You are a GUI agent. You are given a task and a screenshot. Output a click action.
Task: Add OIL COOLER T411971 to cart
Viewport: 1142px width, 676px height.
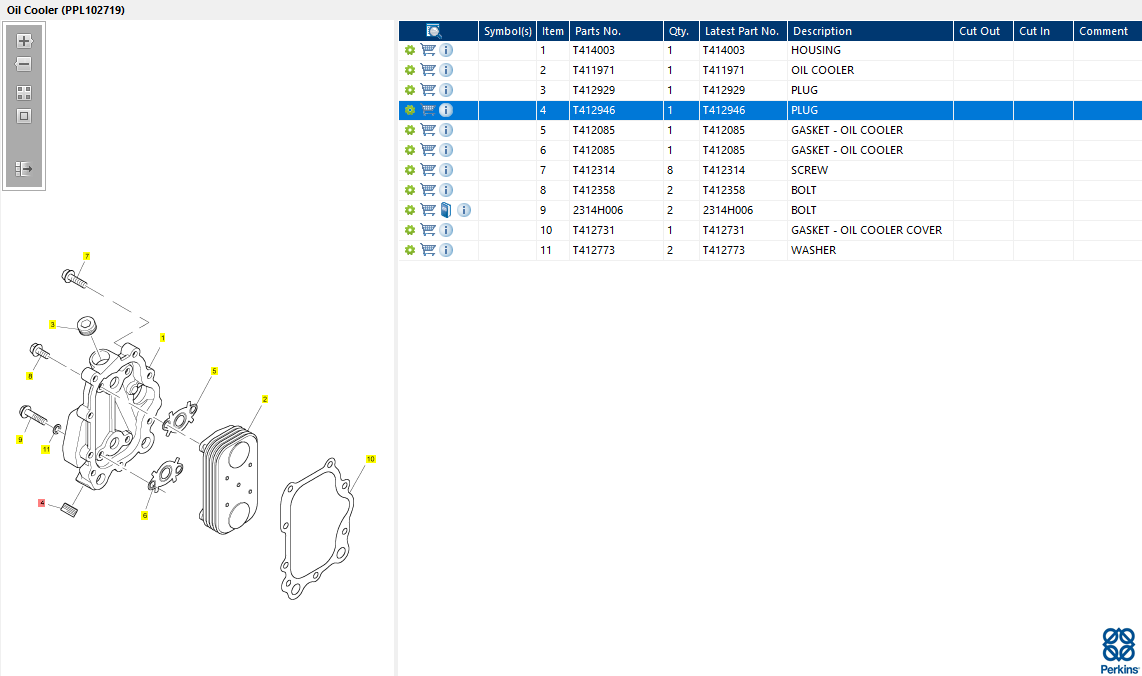[x=428, y=70]
